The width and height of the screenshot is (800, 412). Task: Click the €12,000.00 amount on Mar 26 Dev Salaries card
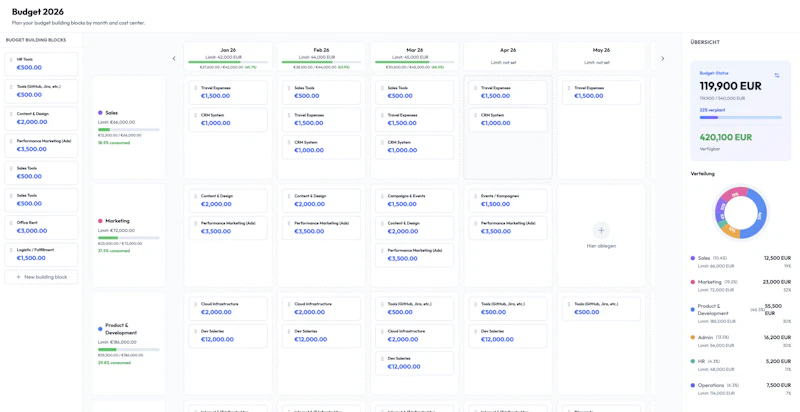pos(404,366)
